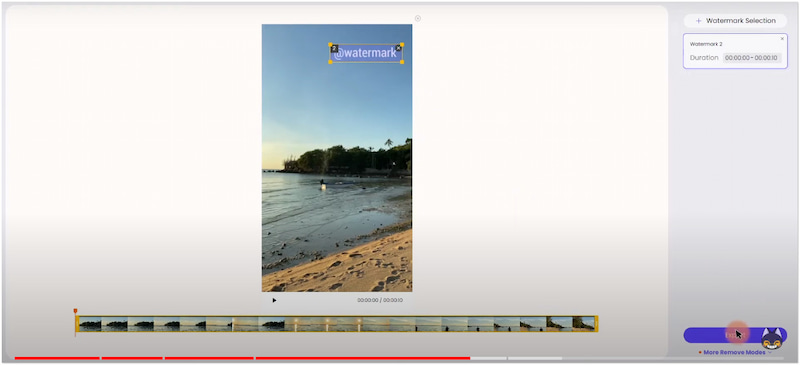The height and width of the screenshot is (365, 800).
Task: Seek along the red progress bar at bottom
Action: [x=242, y=358]
